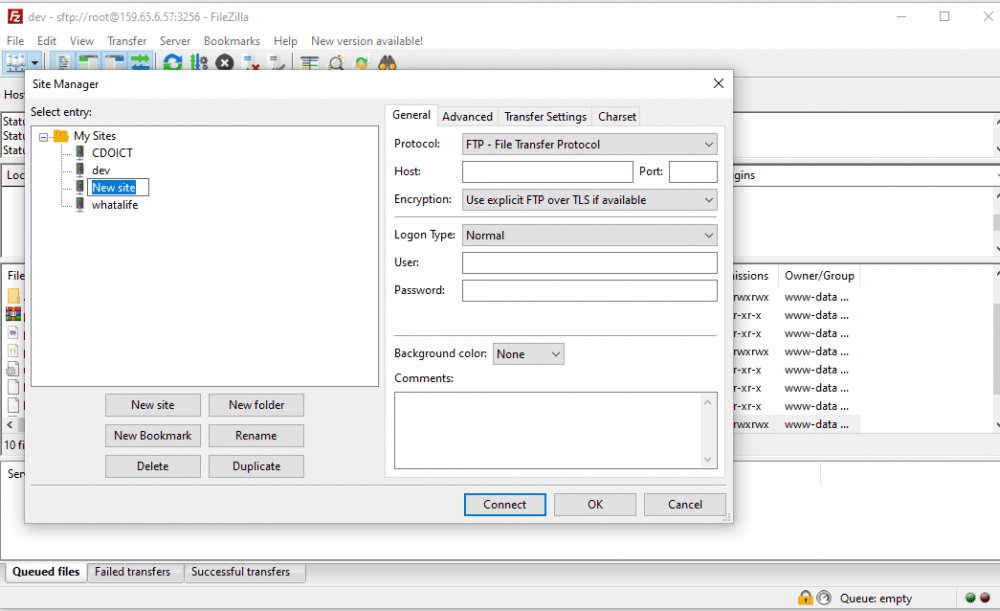The height and width of the screenshot is (611, 1000).
Task: Click the server icon beside dev
Action: [x=80, y=170]
